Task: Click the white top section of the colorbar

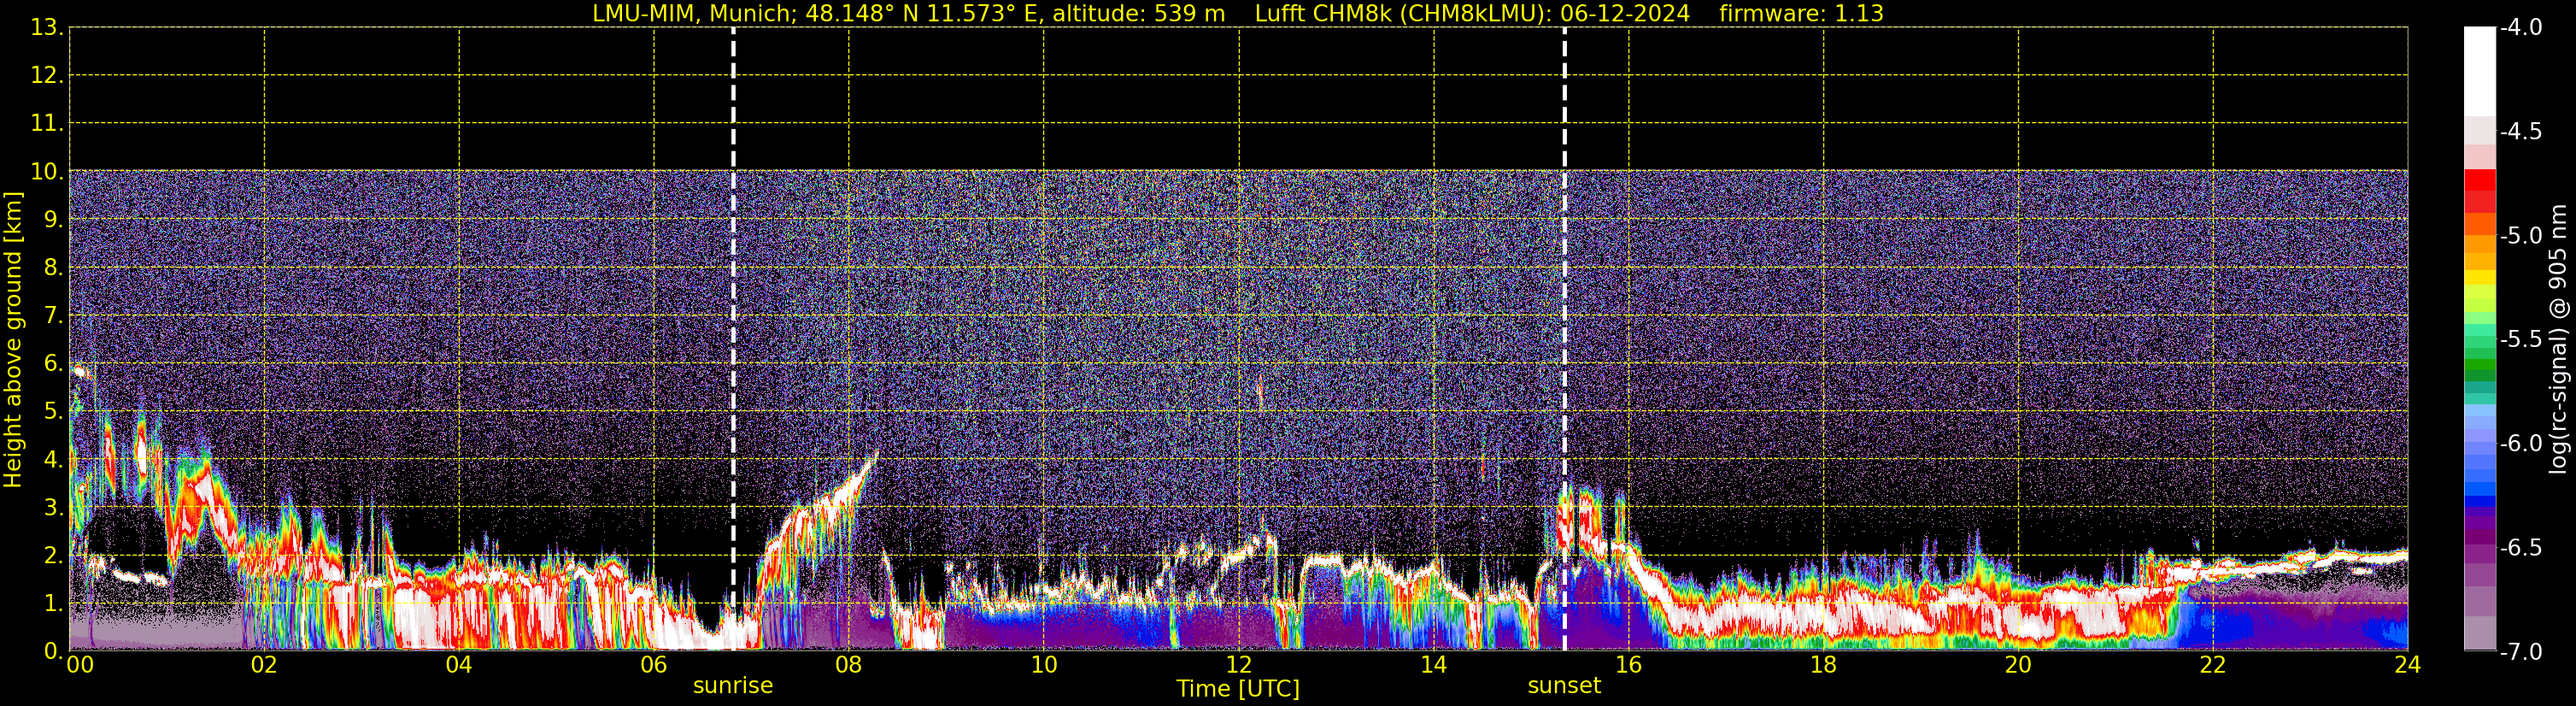Action: point(2479,72)
